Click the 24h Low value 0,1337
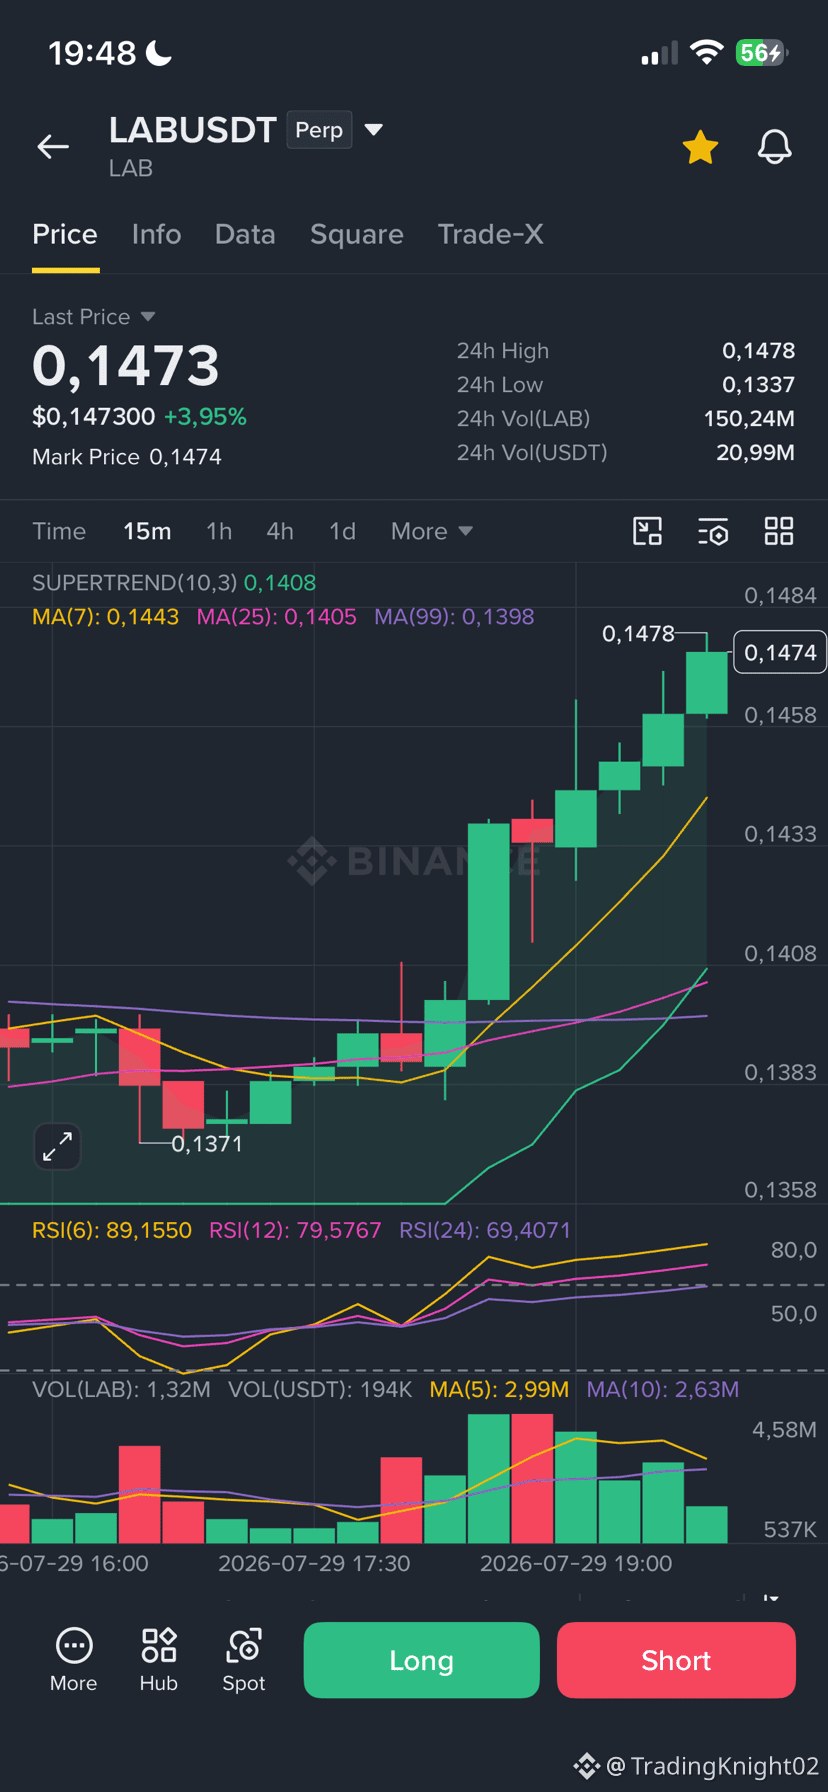828x1792 pixels. coord(759,385)
